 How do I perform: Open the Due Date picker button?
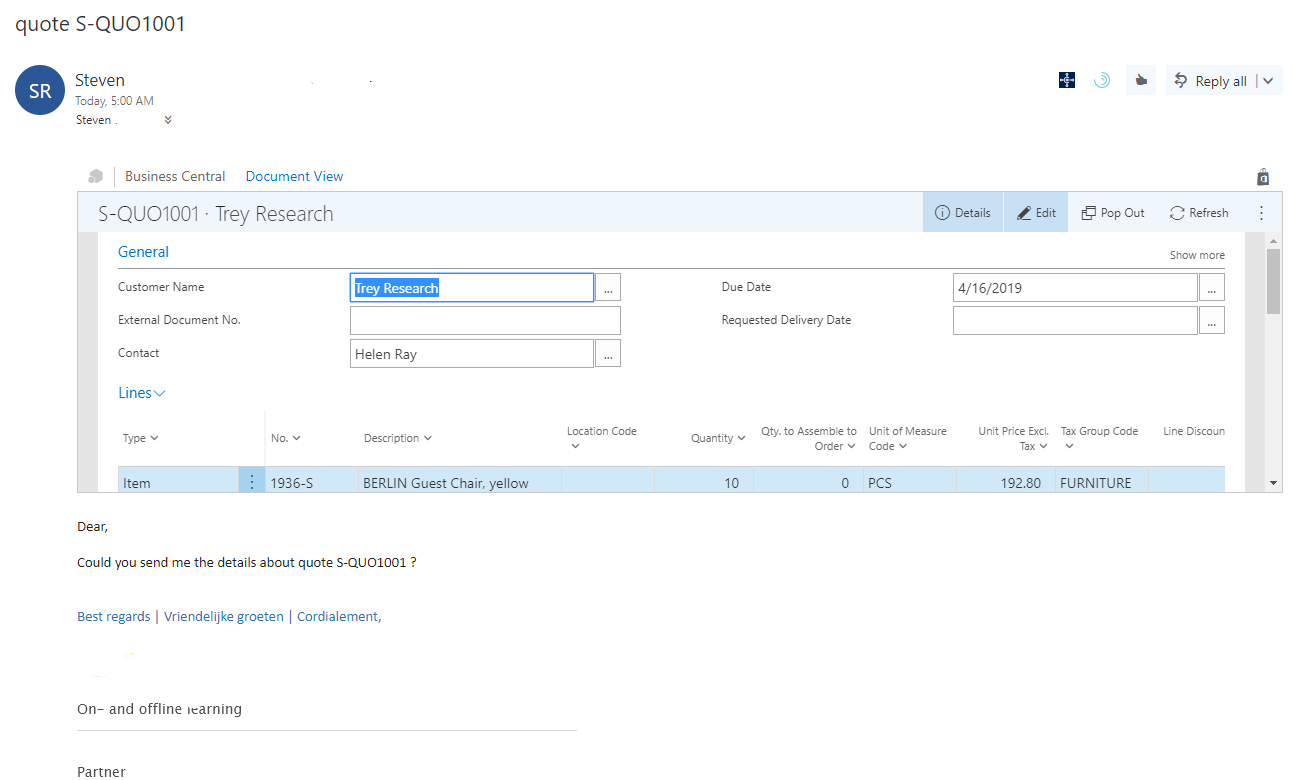(x=1212, y=288)
